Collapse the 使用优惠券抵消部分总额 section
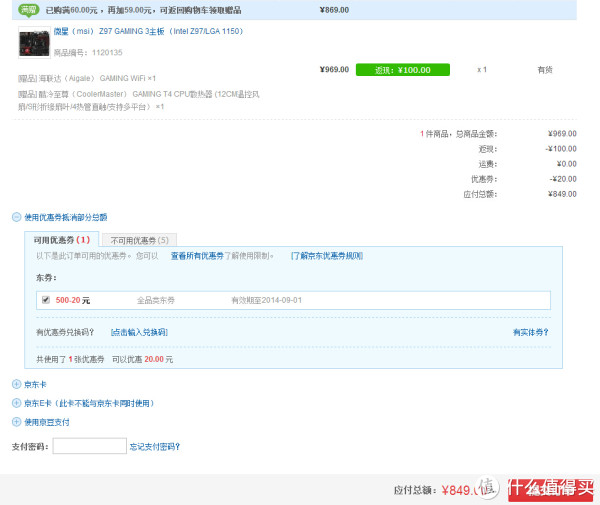Image resolution: width=600 pixels, height=505 pixels. pos(65,218)
